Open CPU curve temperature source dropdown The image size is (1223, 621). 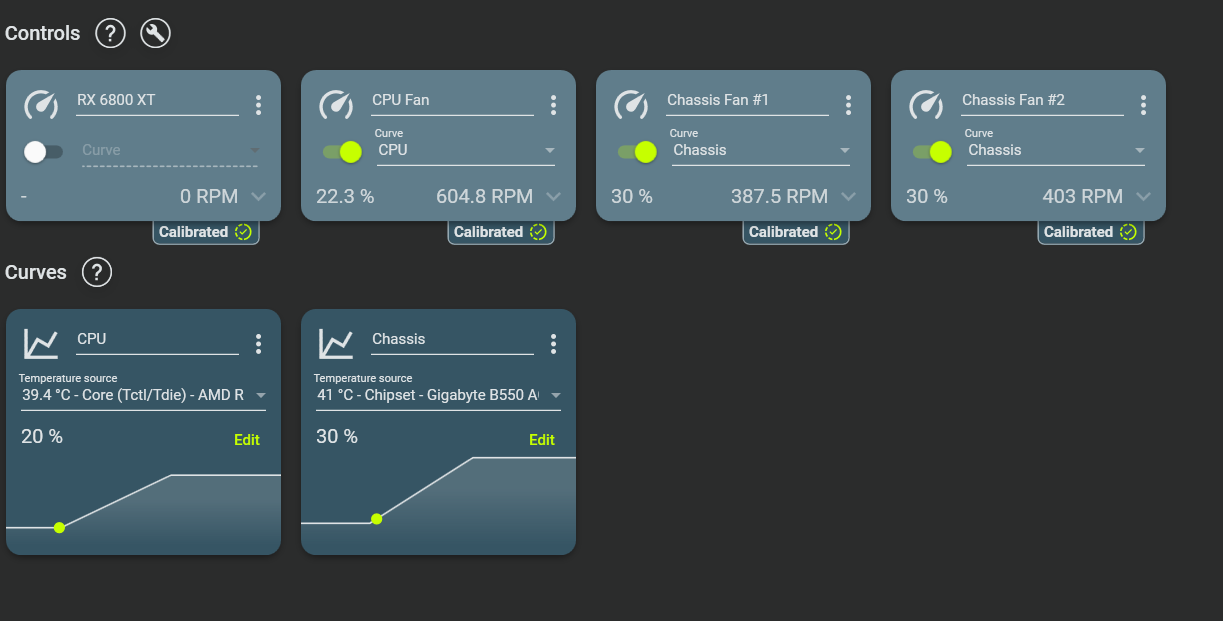pyautogui.click(x=144, y=395)
